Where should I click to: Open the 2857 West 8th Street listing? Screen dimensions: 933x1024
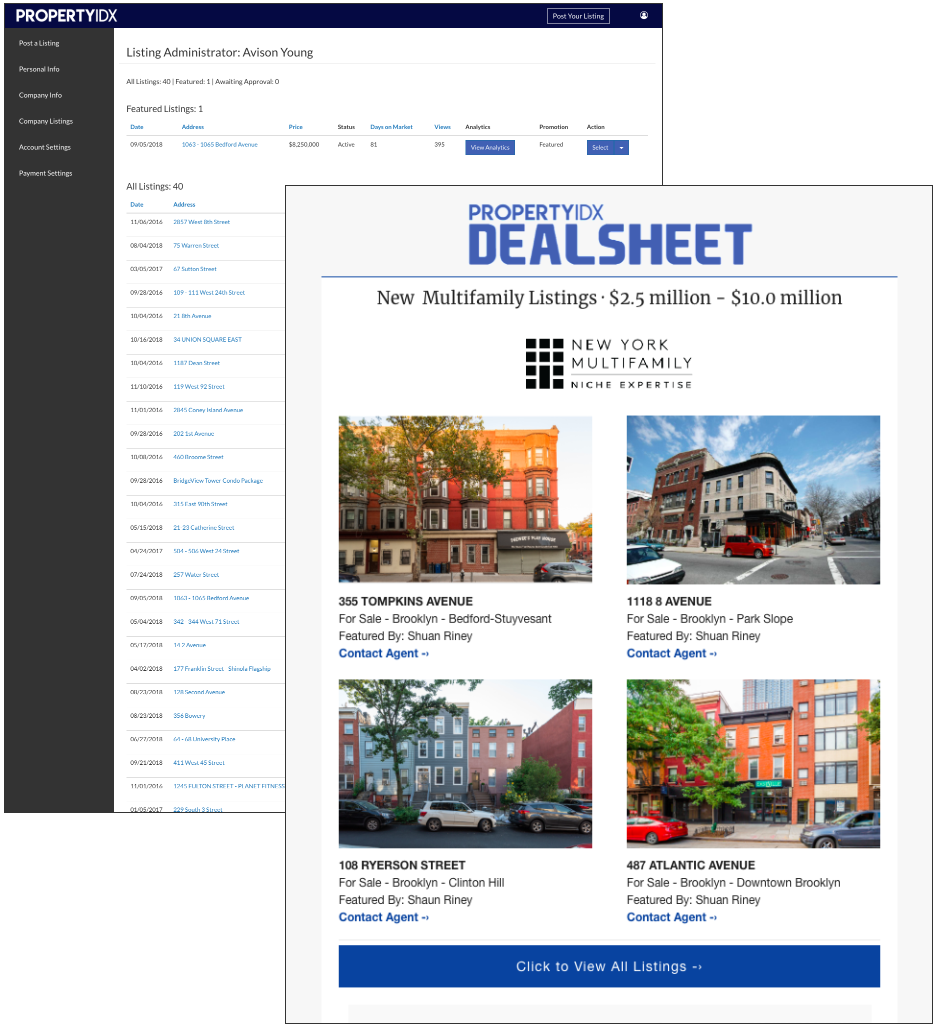tap(201, 222)
